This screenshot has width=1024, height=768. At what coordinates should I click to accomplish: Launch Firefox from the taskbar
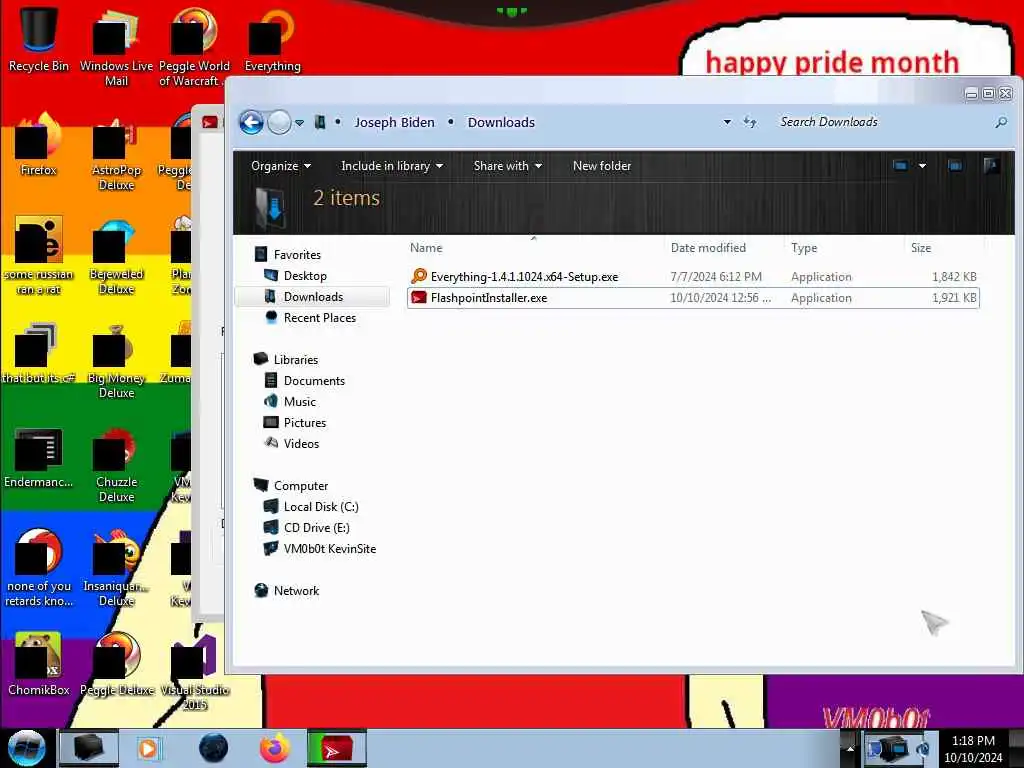click(274, 748)
